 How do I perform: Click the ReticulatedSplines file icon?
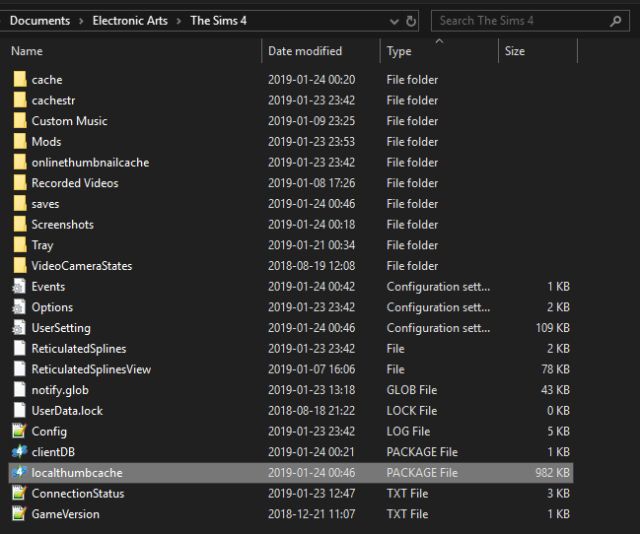(x=20, y=348)
